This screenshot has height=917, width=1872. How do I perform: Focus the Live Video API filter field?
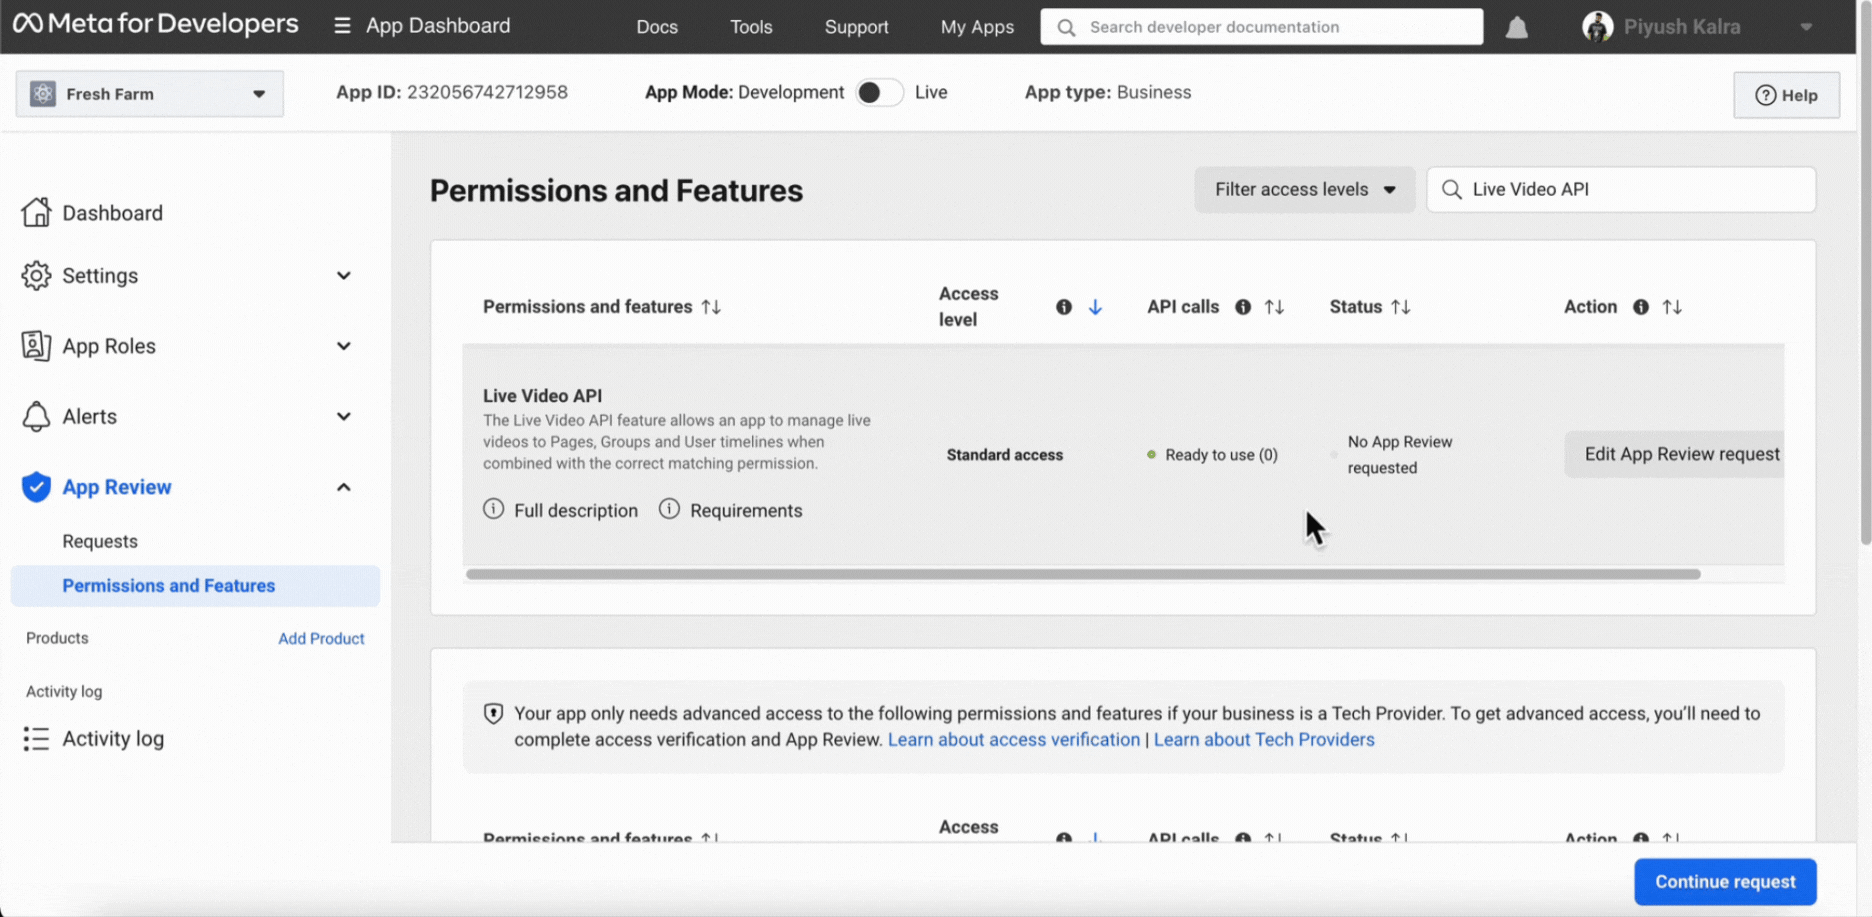tap(1621, 189)
